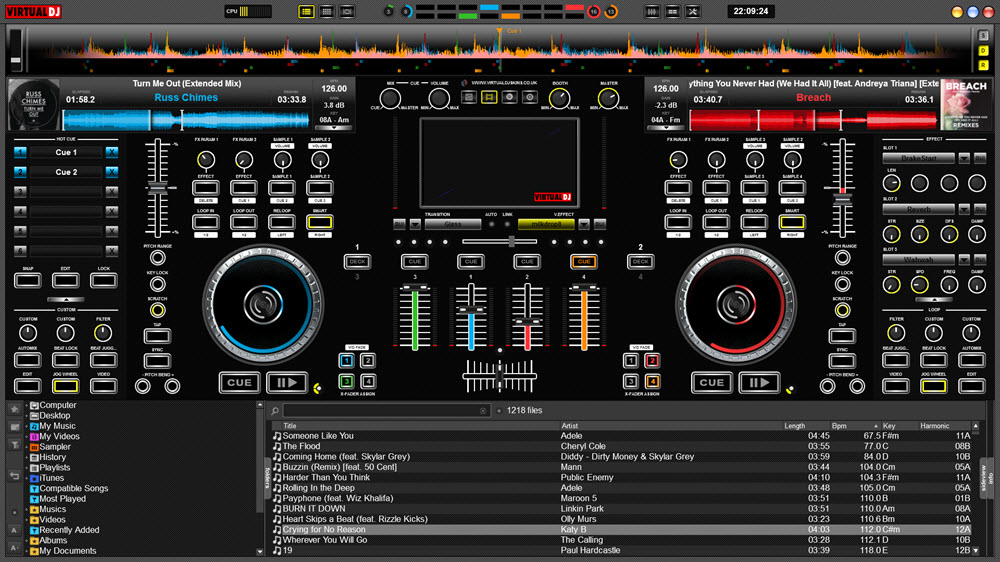Image resolution: width=1000 pixels, height=562 pixels.
Task: Collapse the right Effect panel arrow
Action: click(x=934, y=299)
